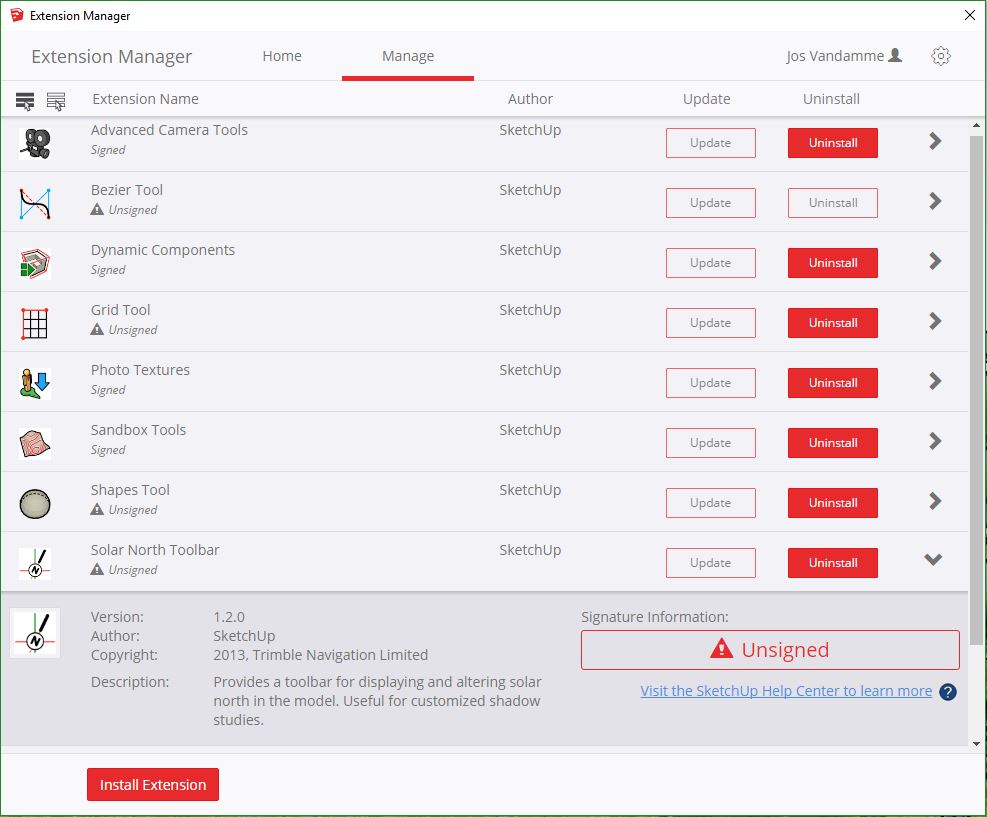Click Update for Solar North Toolbar
Image resolution: width=987 pixels, height=817 pixels.
pos(711,563)
